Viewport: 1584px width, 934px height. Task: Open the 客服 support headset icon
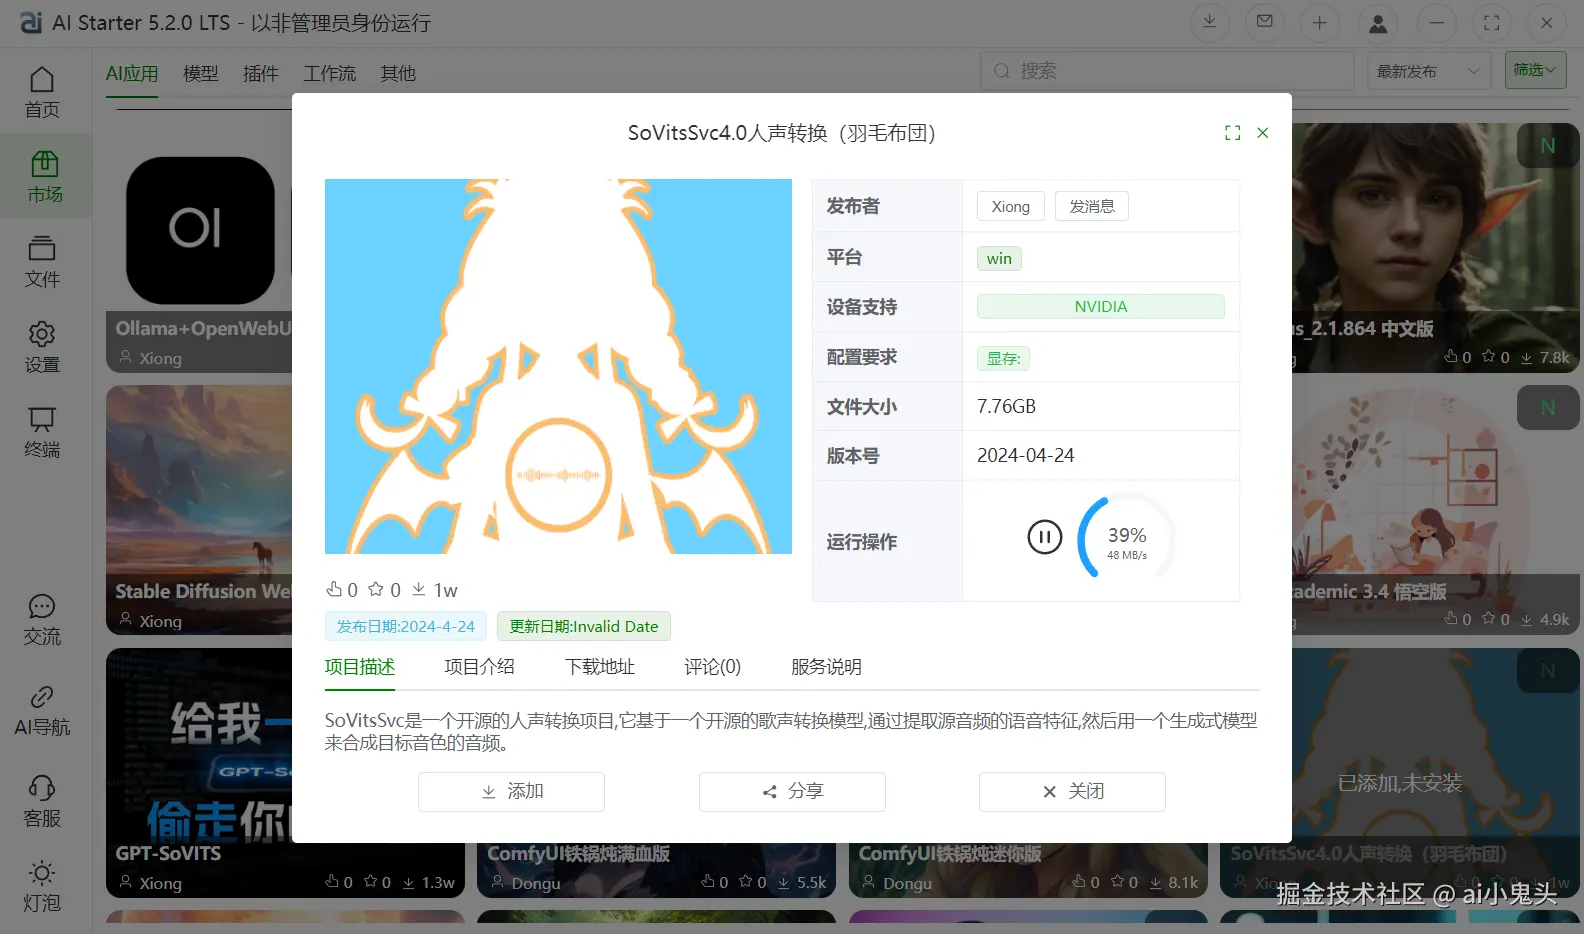[x=42, y=802]
